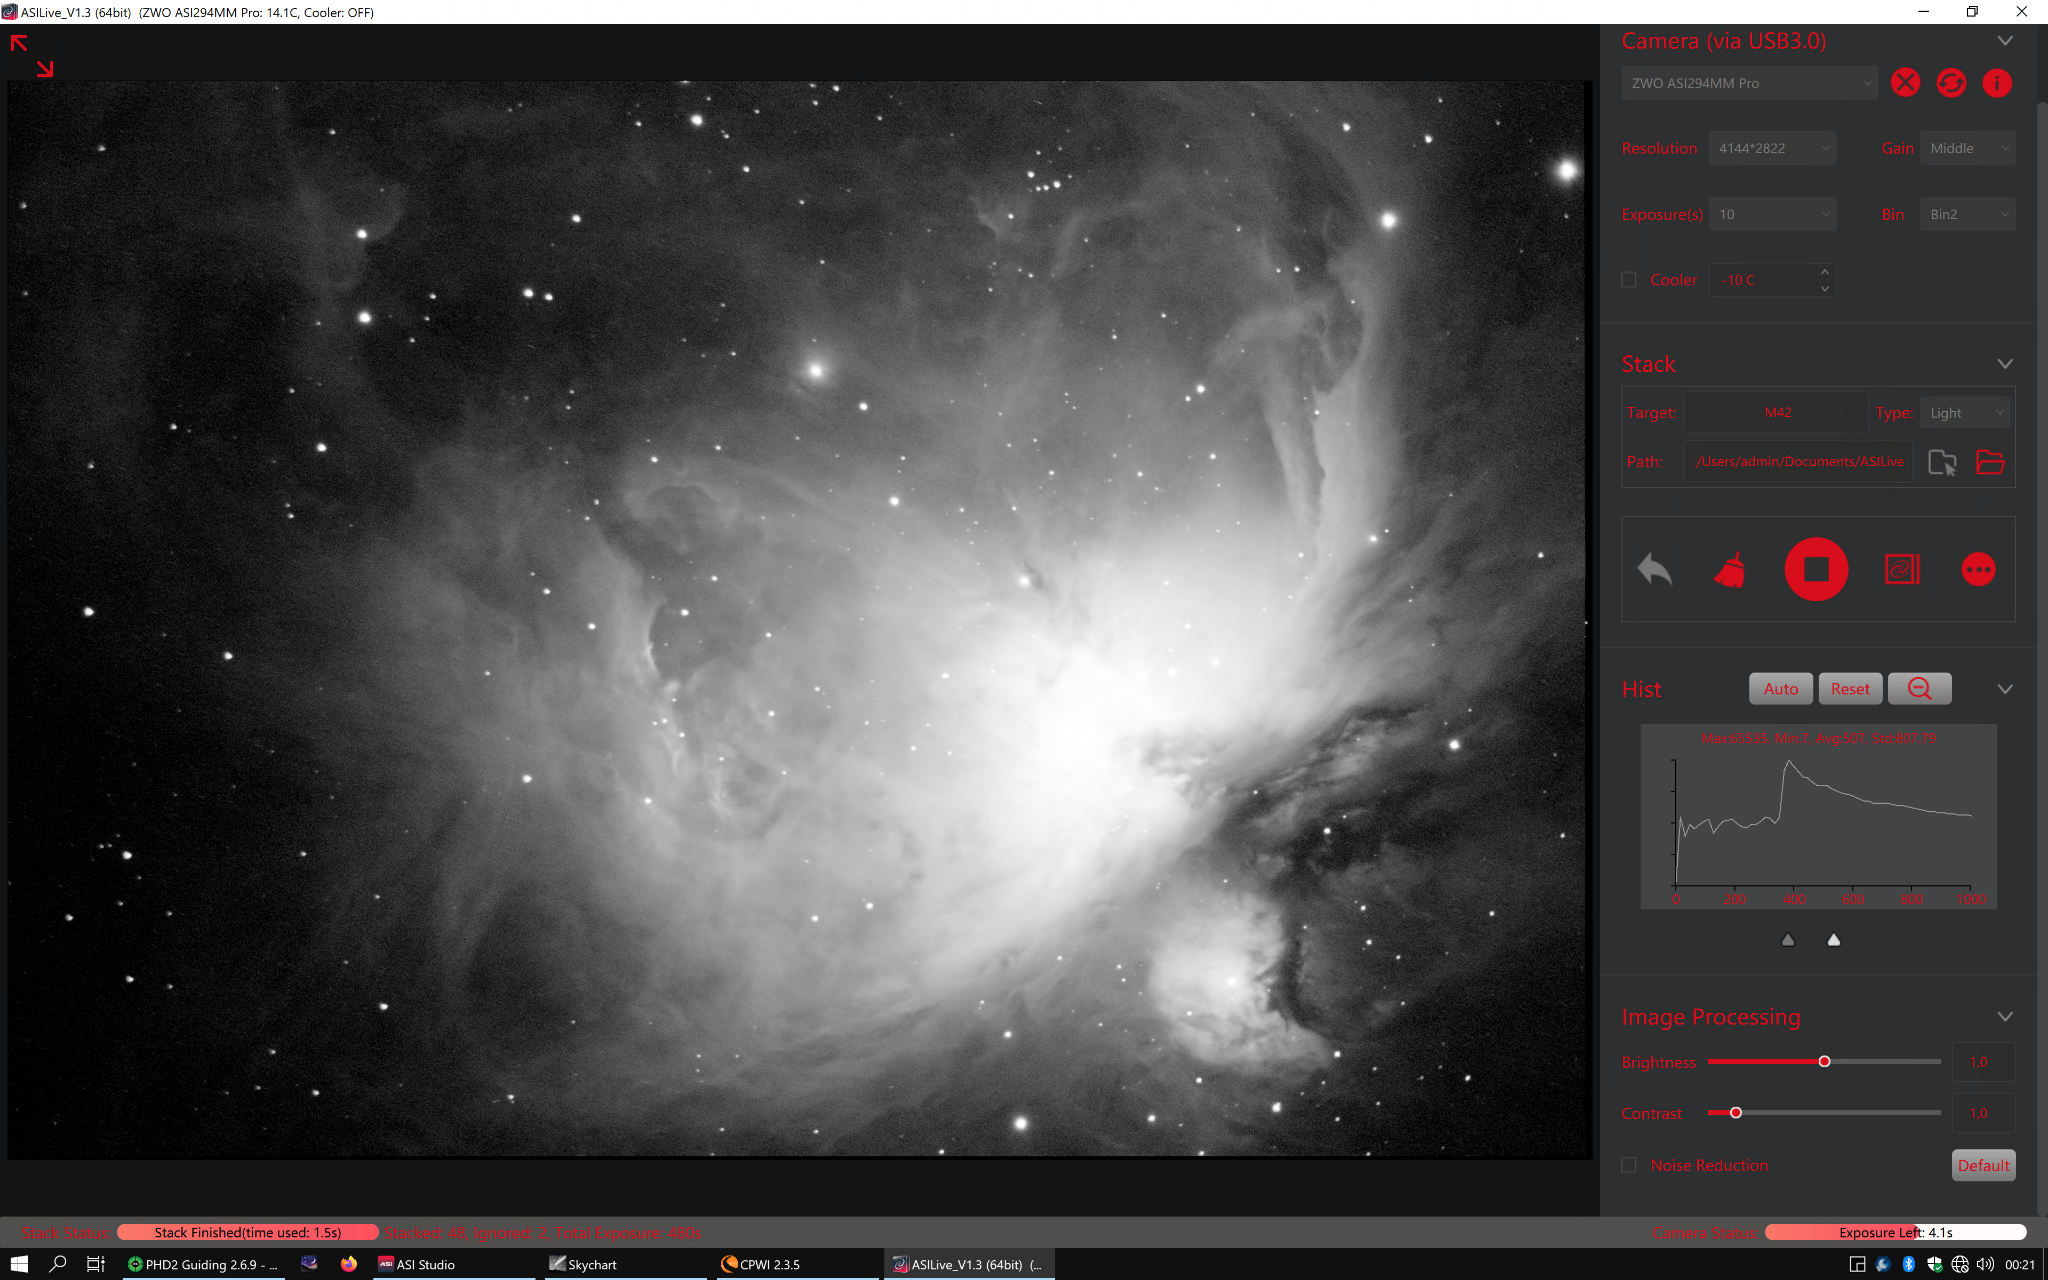Click the refresh camera list icon
This screenshot has height=1280, width=2048.
pos(1951,83)
